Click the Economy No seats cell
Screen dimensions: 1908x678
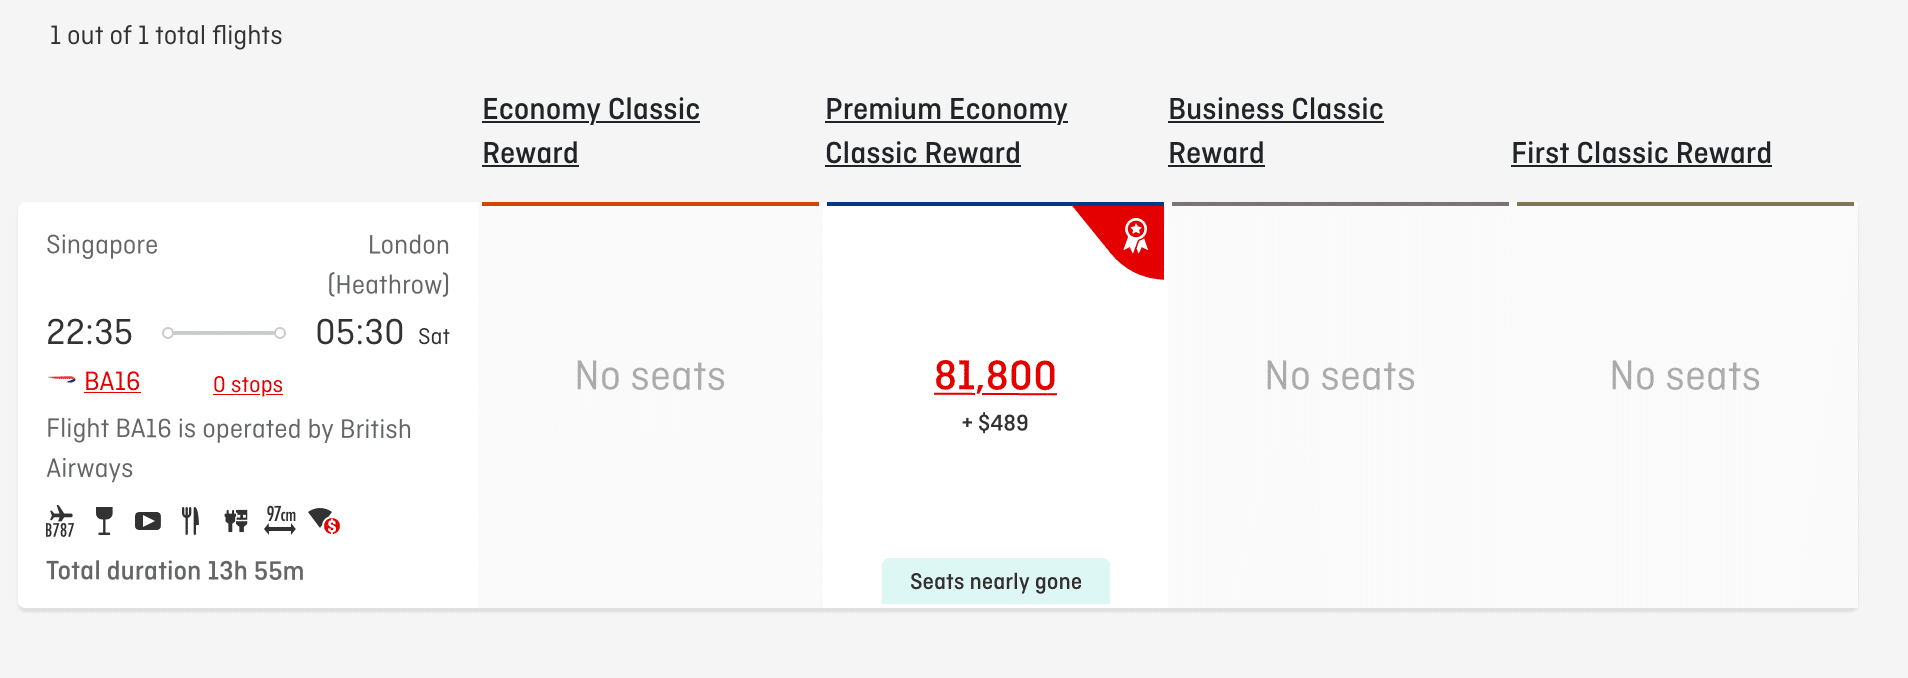pyautogui.click(x=650, y=377)
